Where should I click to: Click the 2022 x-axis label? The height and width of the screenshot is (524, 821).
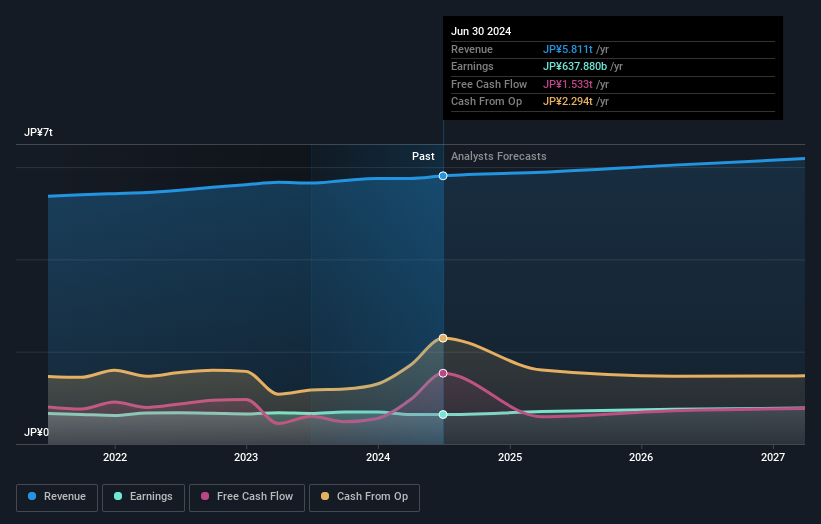(115, 457)
